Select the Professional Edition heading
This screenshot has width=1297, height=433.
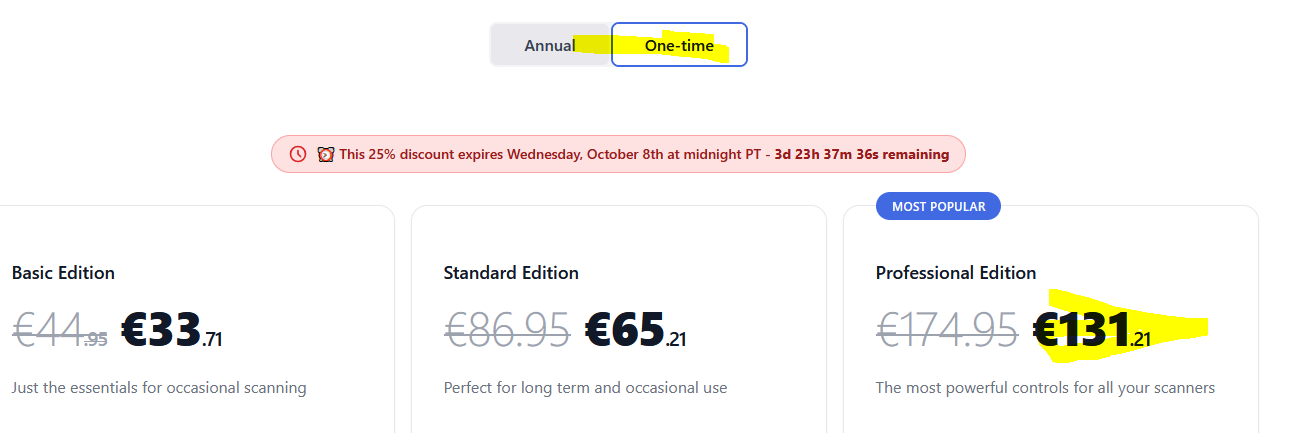pyautogui.click(x=956, y=273)
